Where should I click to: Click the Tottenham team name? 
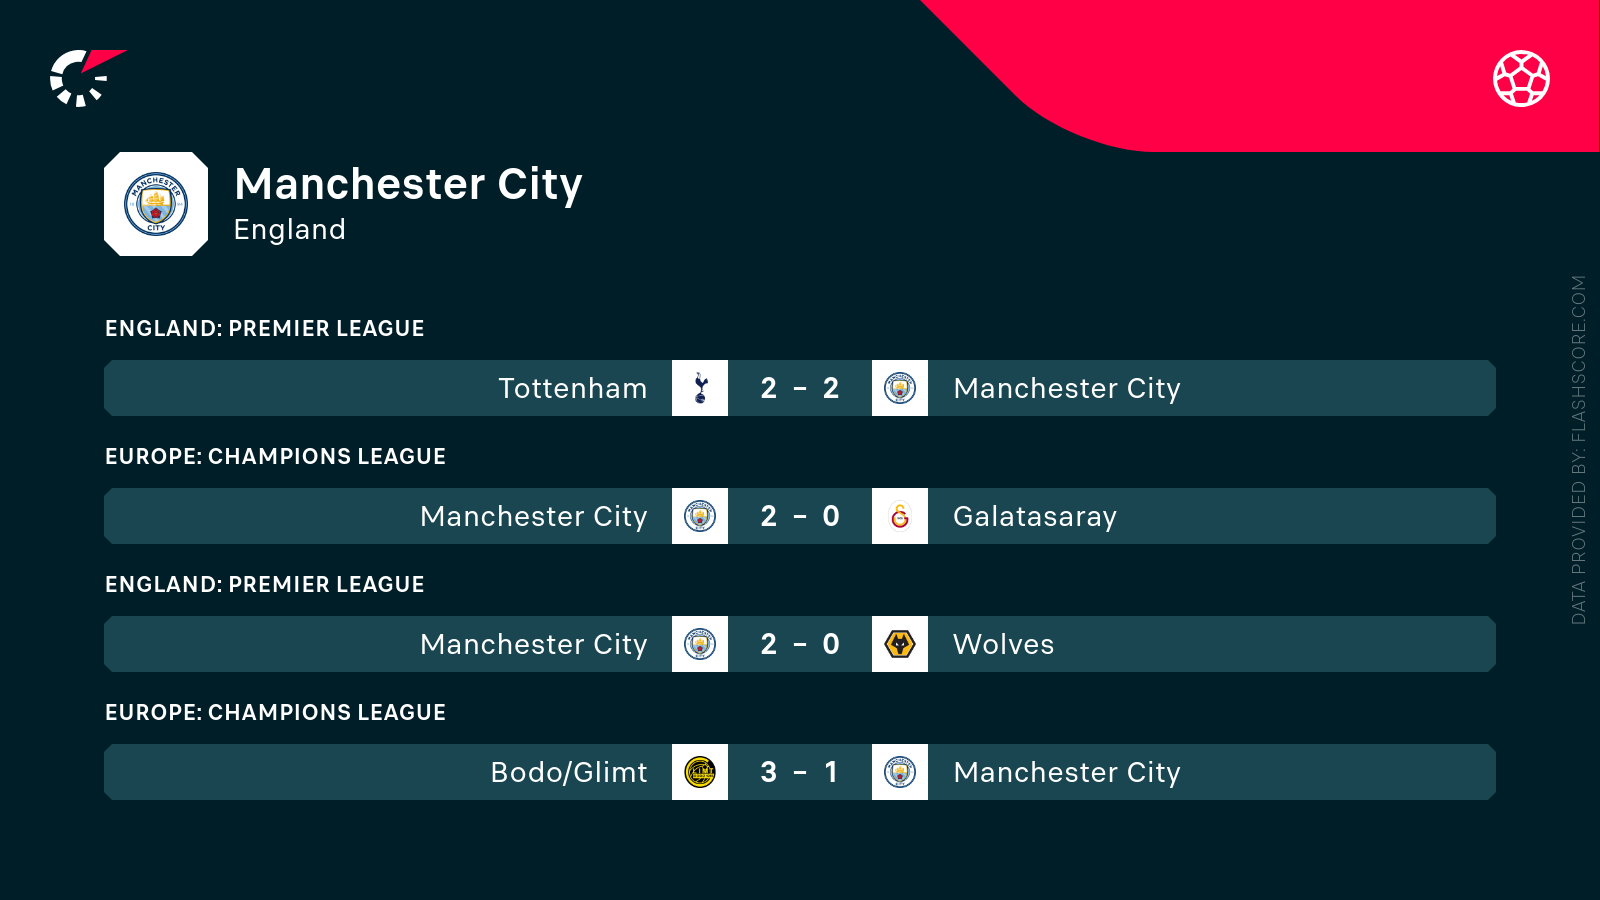coord(572,388)
